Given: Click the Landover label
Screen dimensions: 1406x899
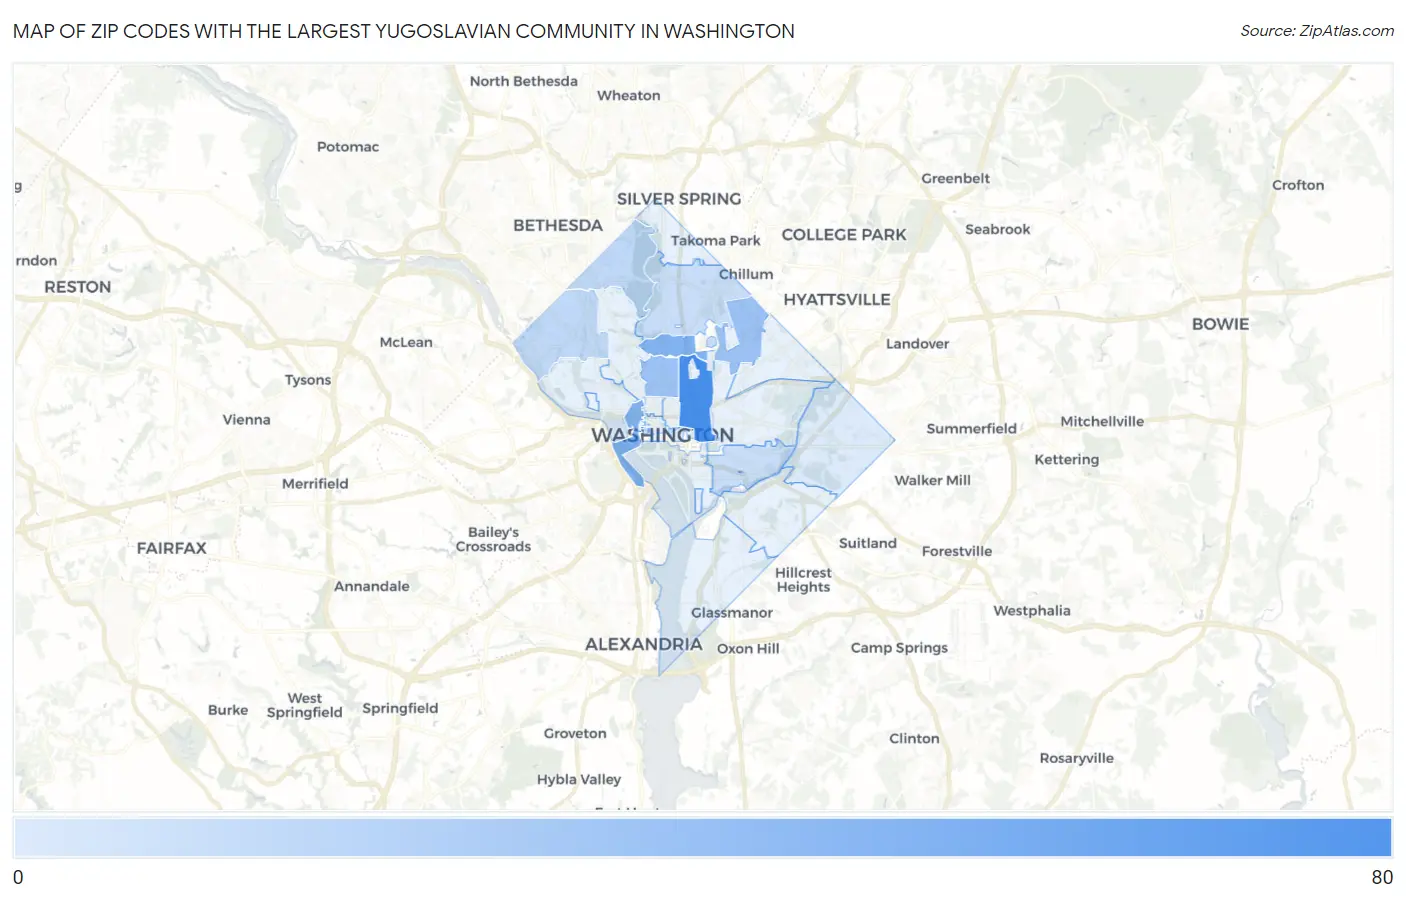Looking at the screenshot, I should tap(918, 344).
